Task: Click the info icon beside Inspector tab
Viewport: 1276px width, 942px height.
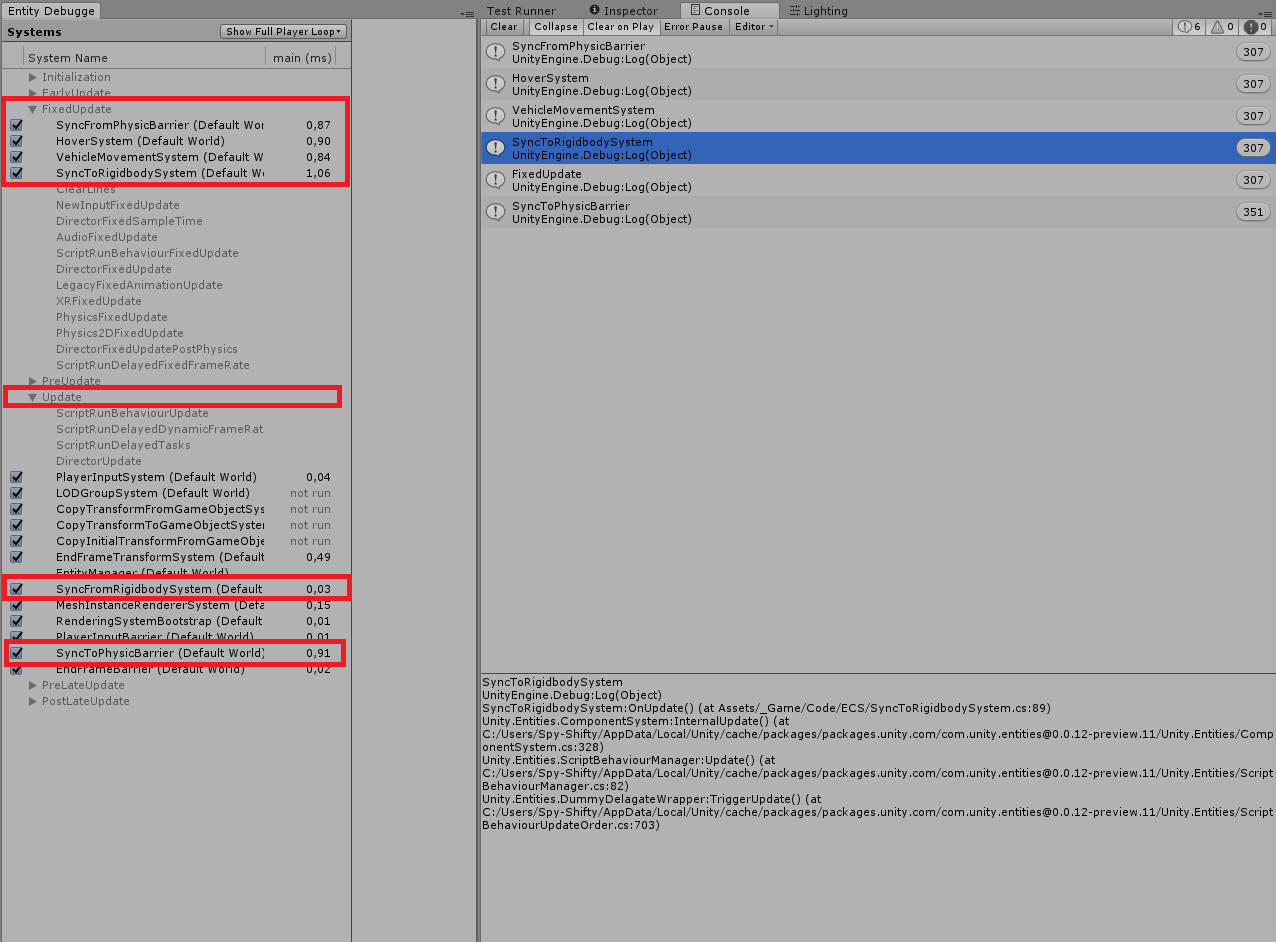Action: coord(596,11)
